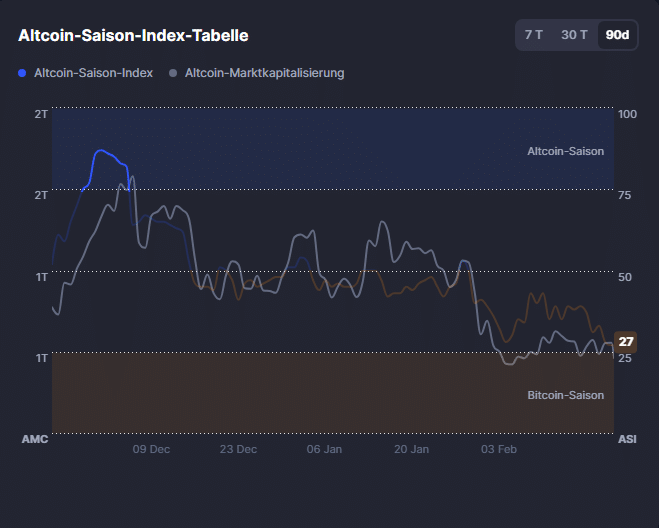The height and width of the screenshot is (528, 659).
Task: Select the 90d time range tab
Action: click(x=617, y=35)
